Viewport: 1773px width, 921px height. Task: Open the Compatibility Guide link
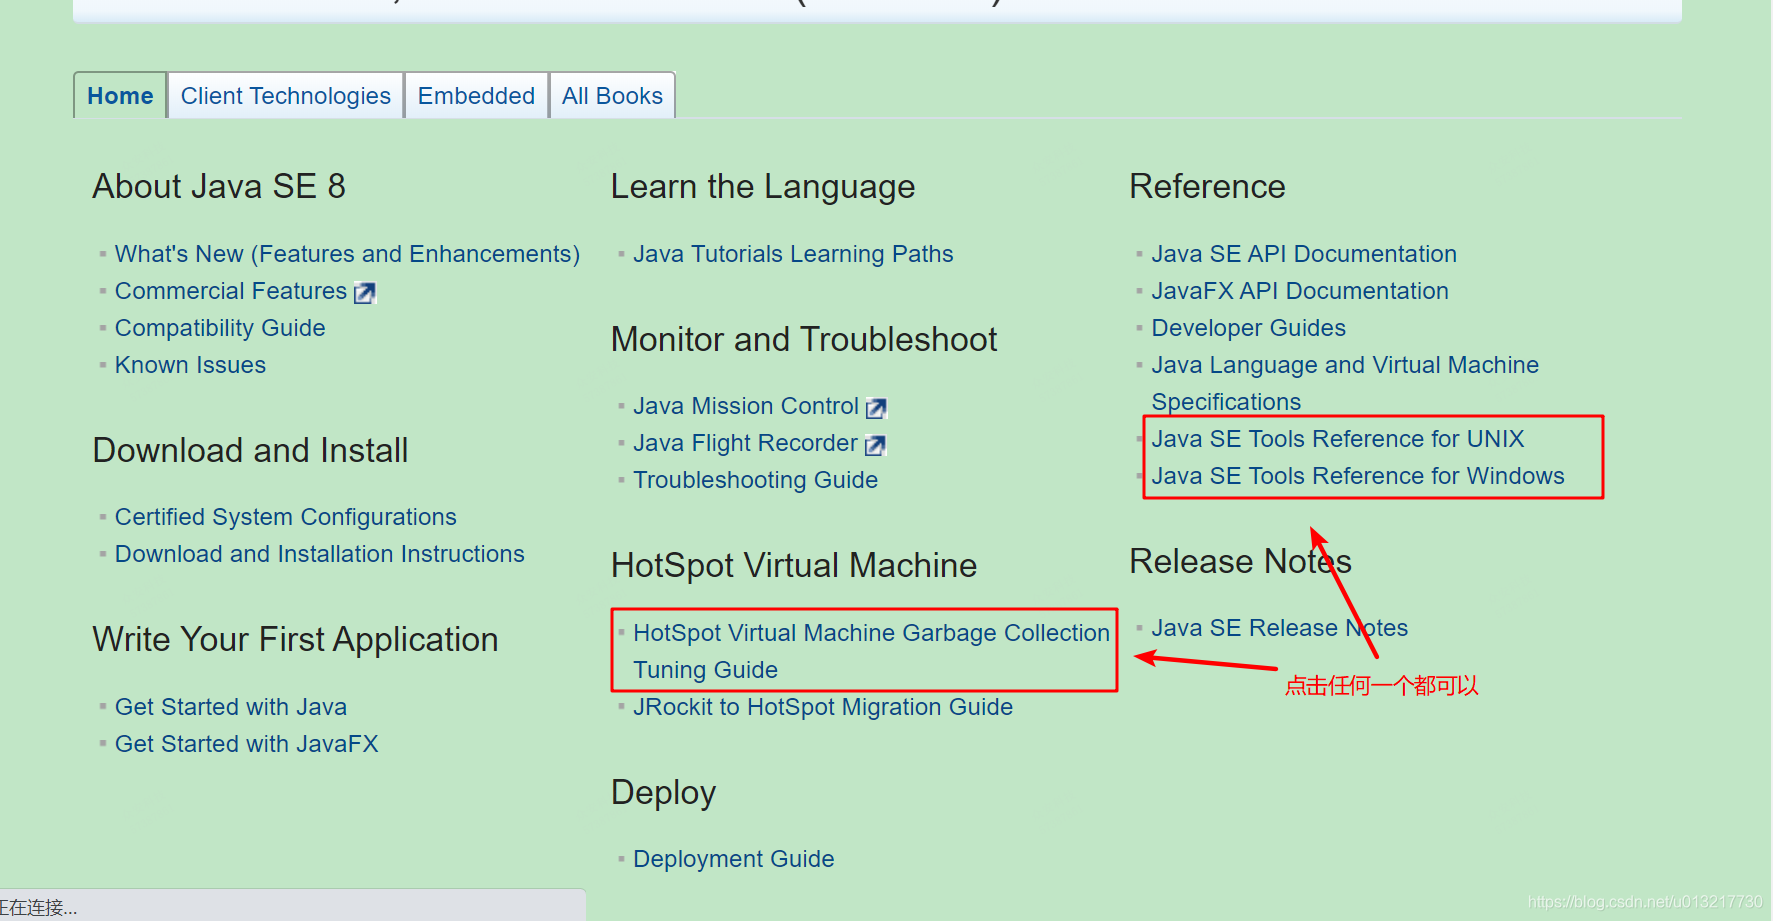coord(220,328)
